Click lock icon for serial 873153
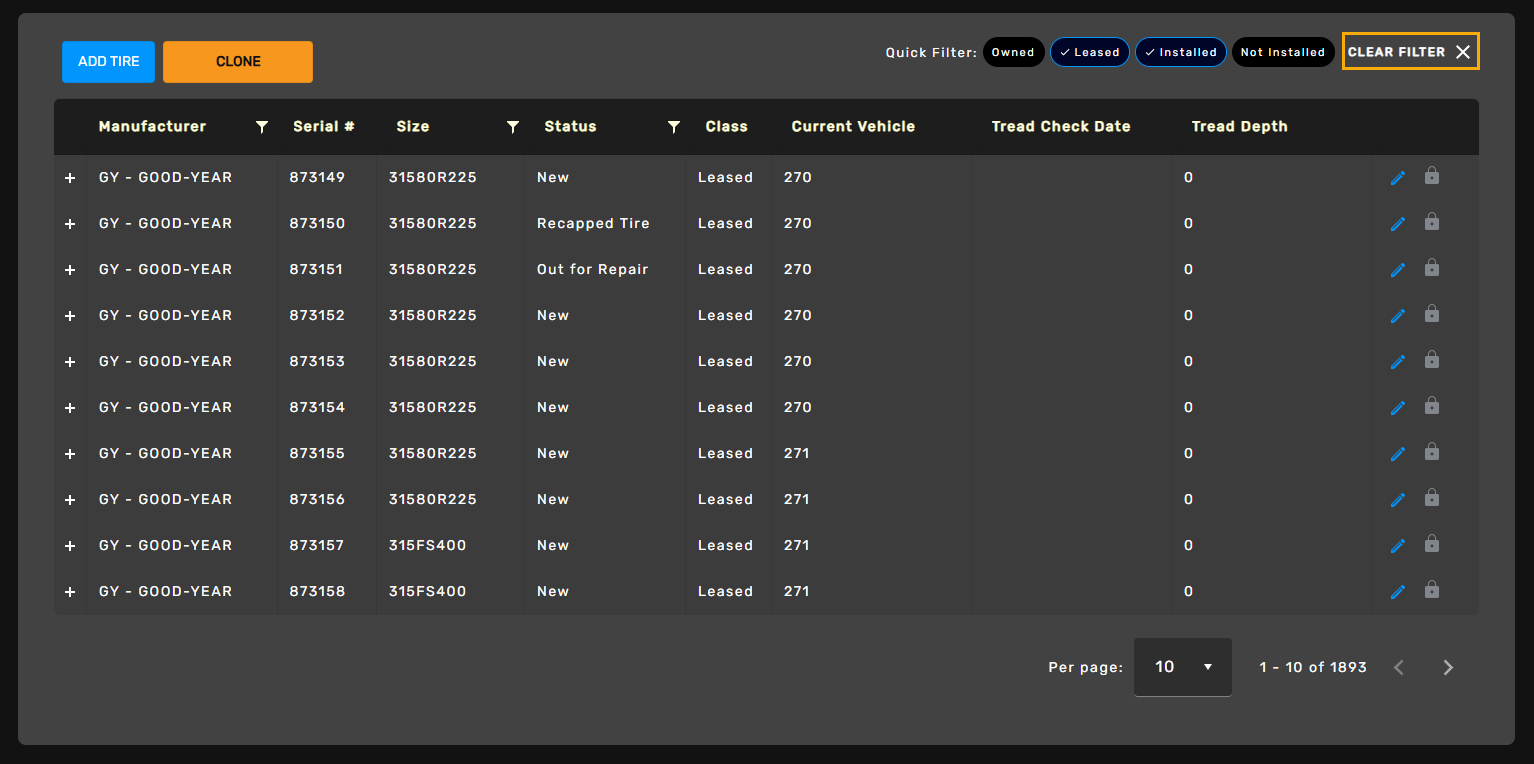 pos(1432,360)
